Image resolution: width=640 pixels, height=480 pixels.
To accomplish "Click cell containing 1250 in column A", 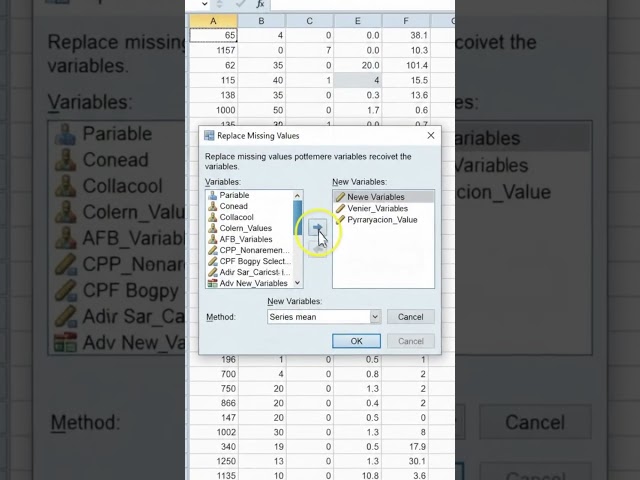I will (213, 461).
